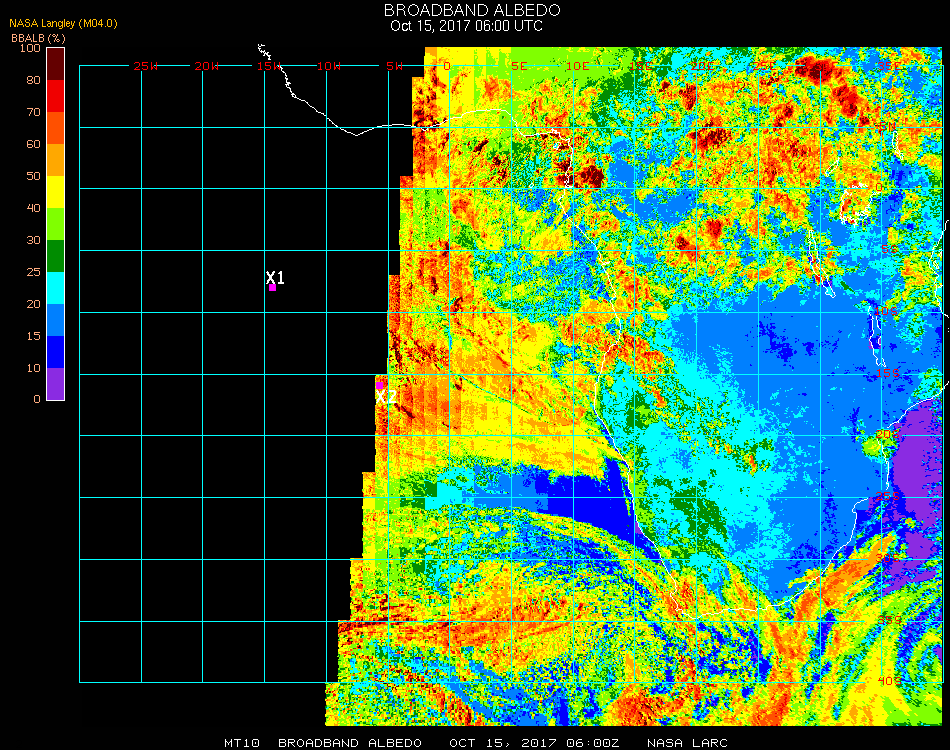
Task: Click the 20S latitude label
Action: (888, 435)
